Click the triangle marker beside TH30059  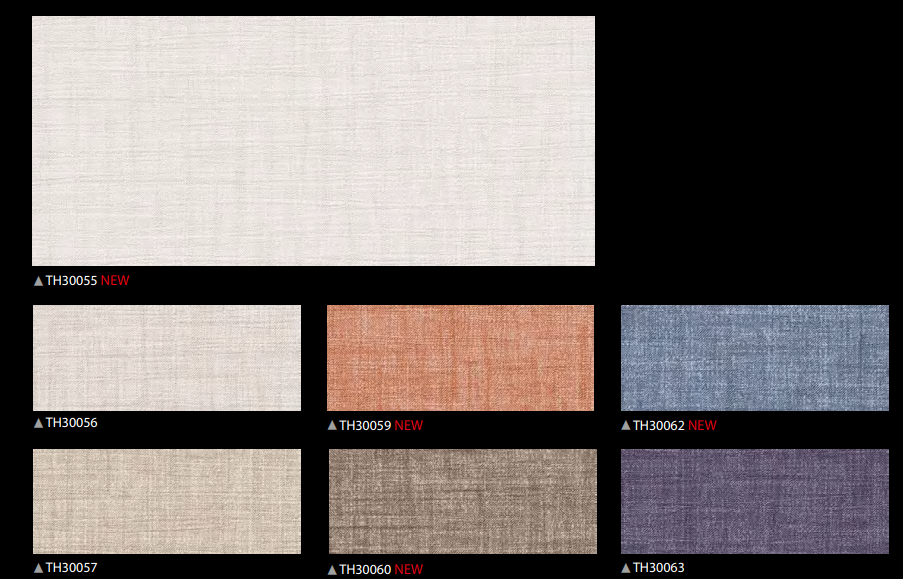332,425
